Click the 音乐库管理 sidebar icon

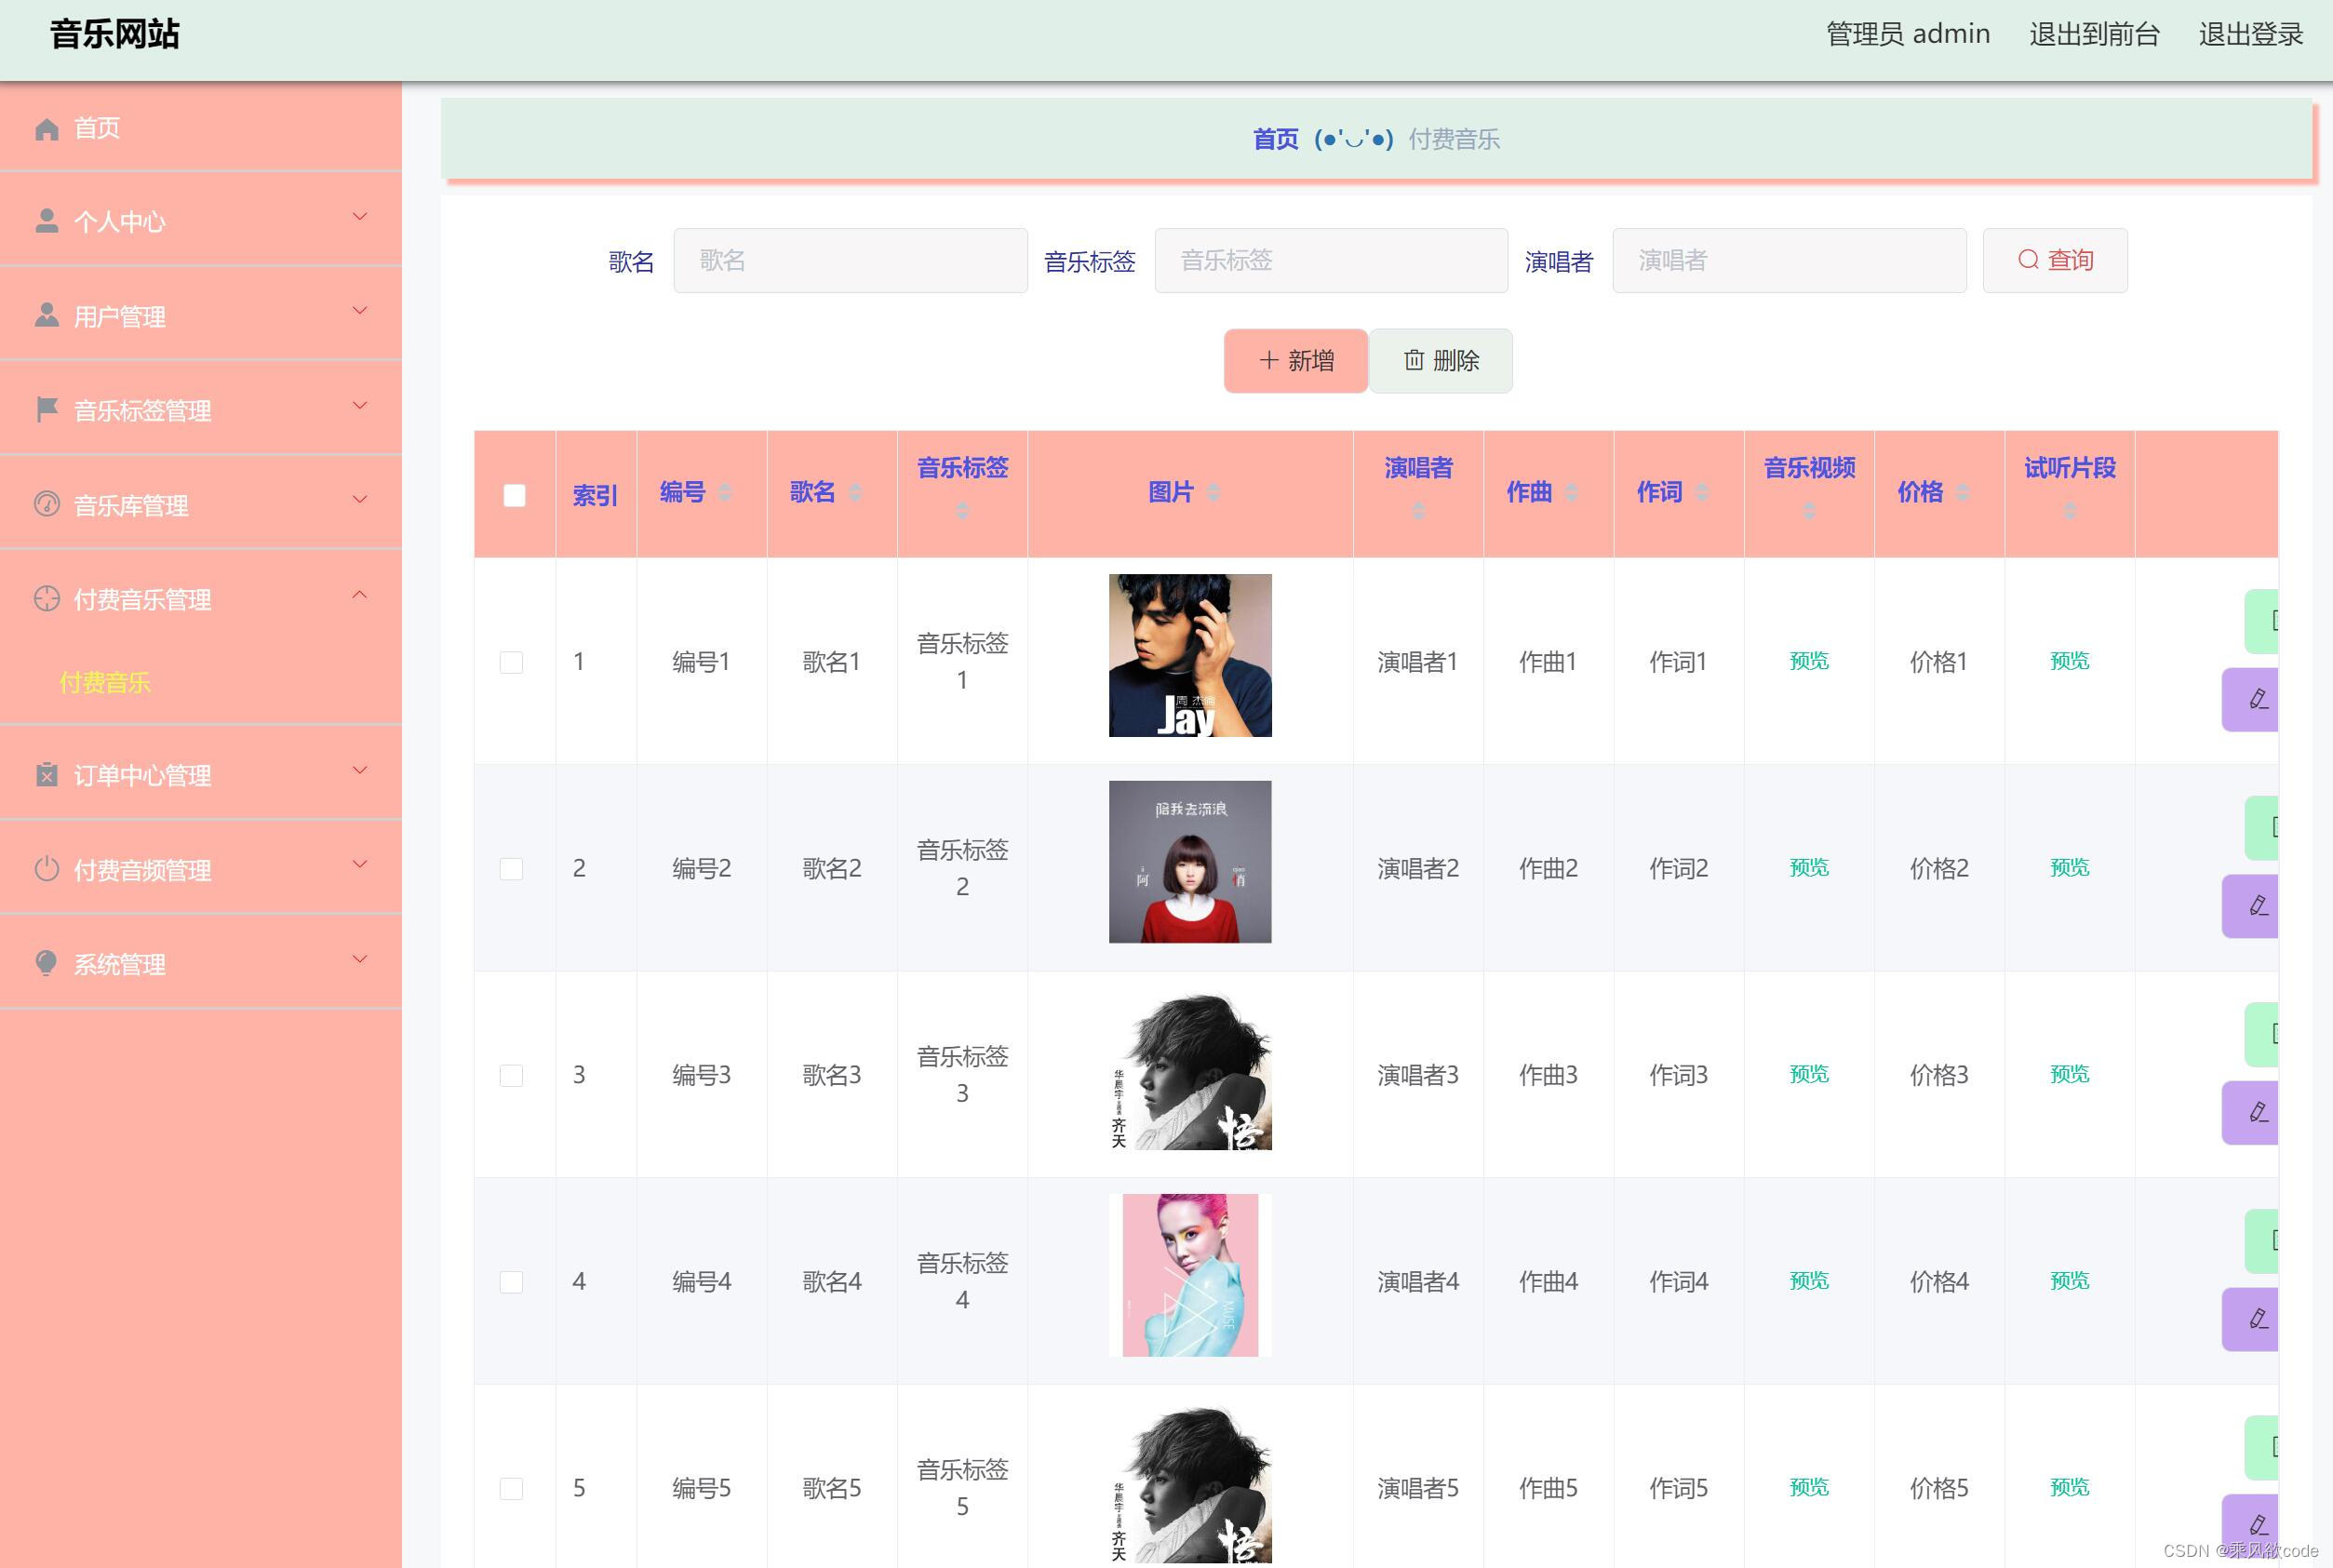(46, 504)
